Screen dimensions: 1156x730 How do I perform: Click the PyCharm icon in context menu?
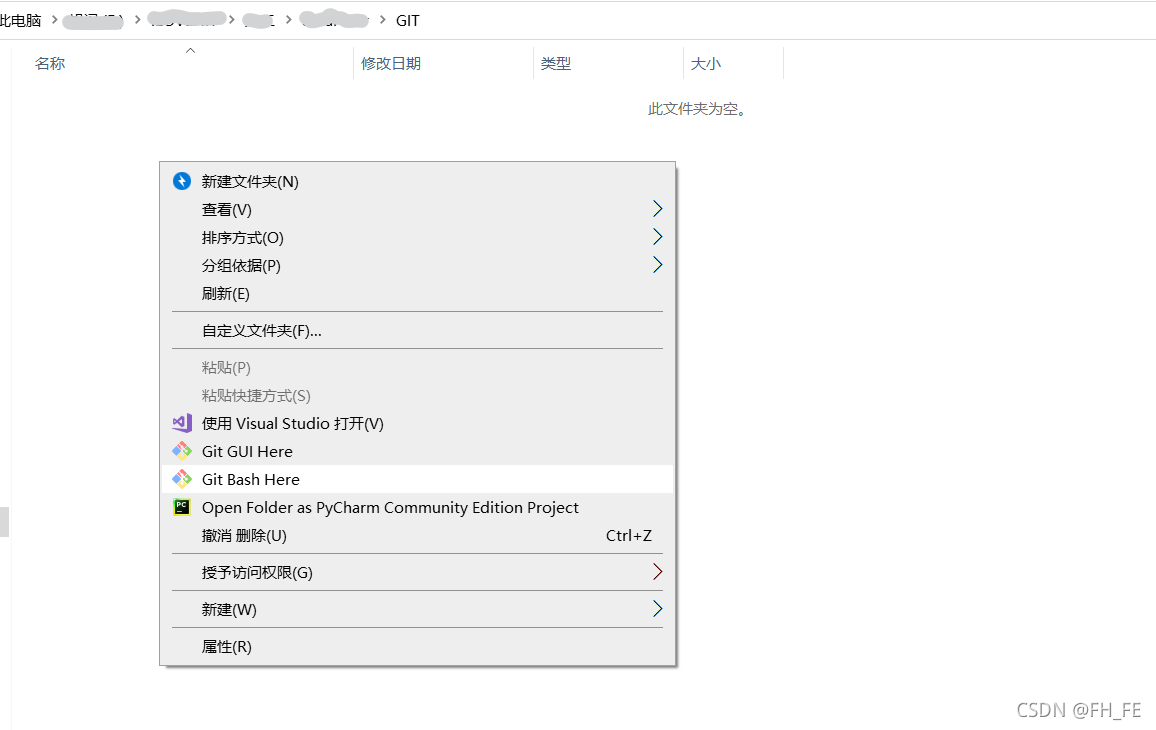(181, 507)
